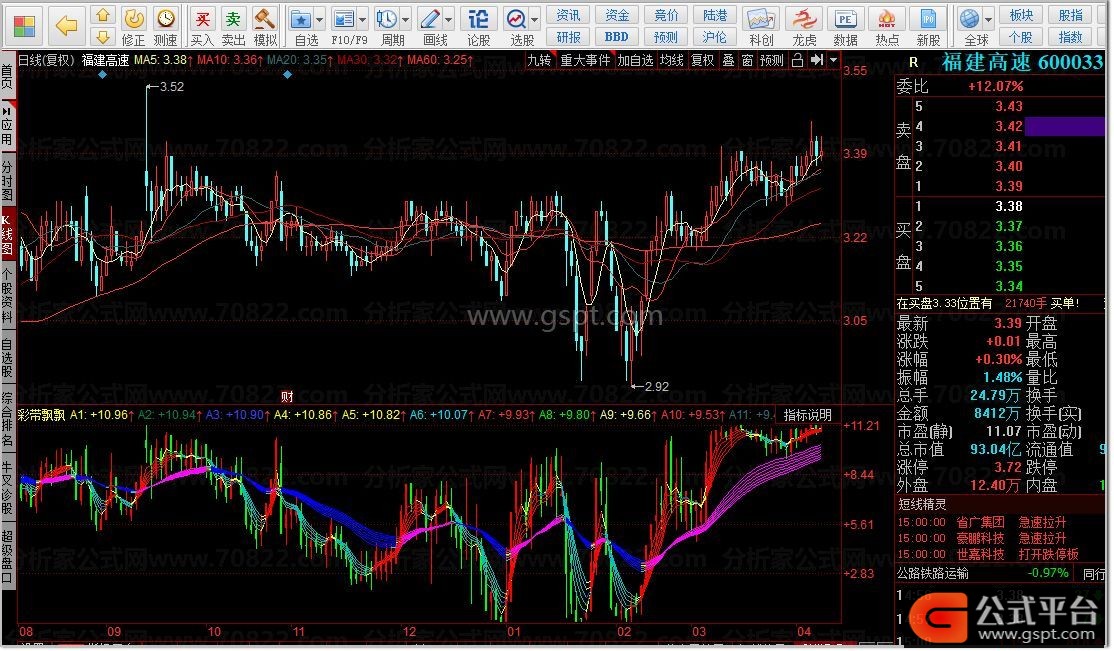The image size is (1114, 651).
Task: Switch to the 首页 sidebar tab
Action: 7,76
